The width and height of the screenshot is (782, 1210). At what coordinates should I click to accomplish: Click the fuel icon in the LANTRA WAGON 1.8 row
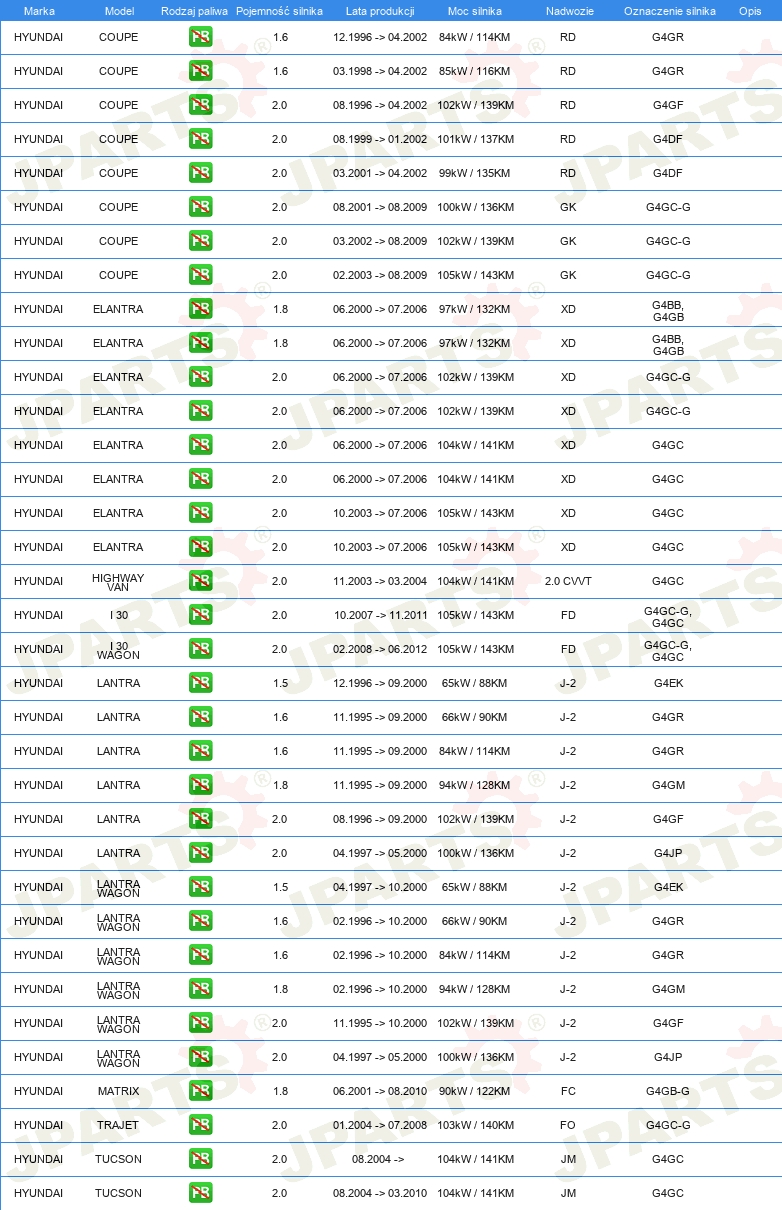click(200, 989)
